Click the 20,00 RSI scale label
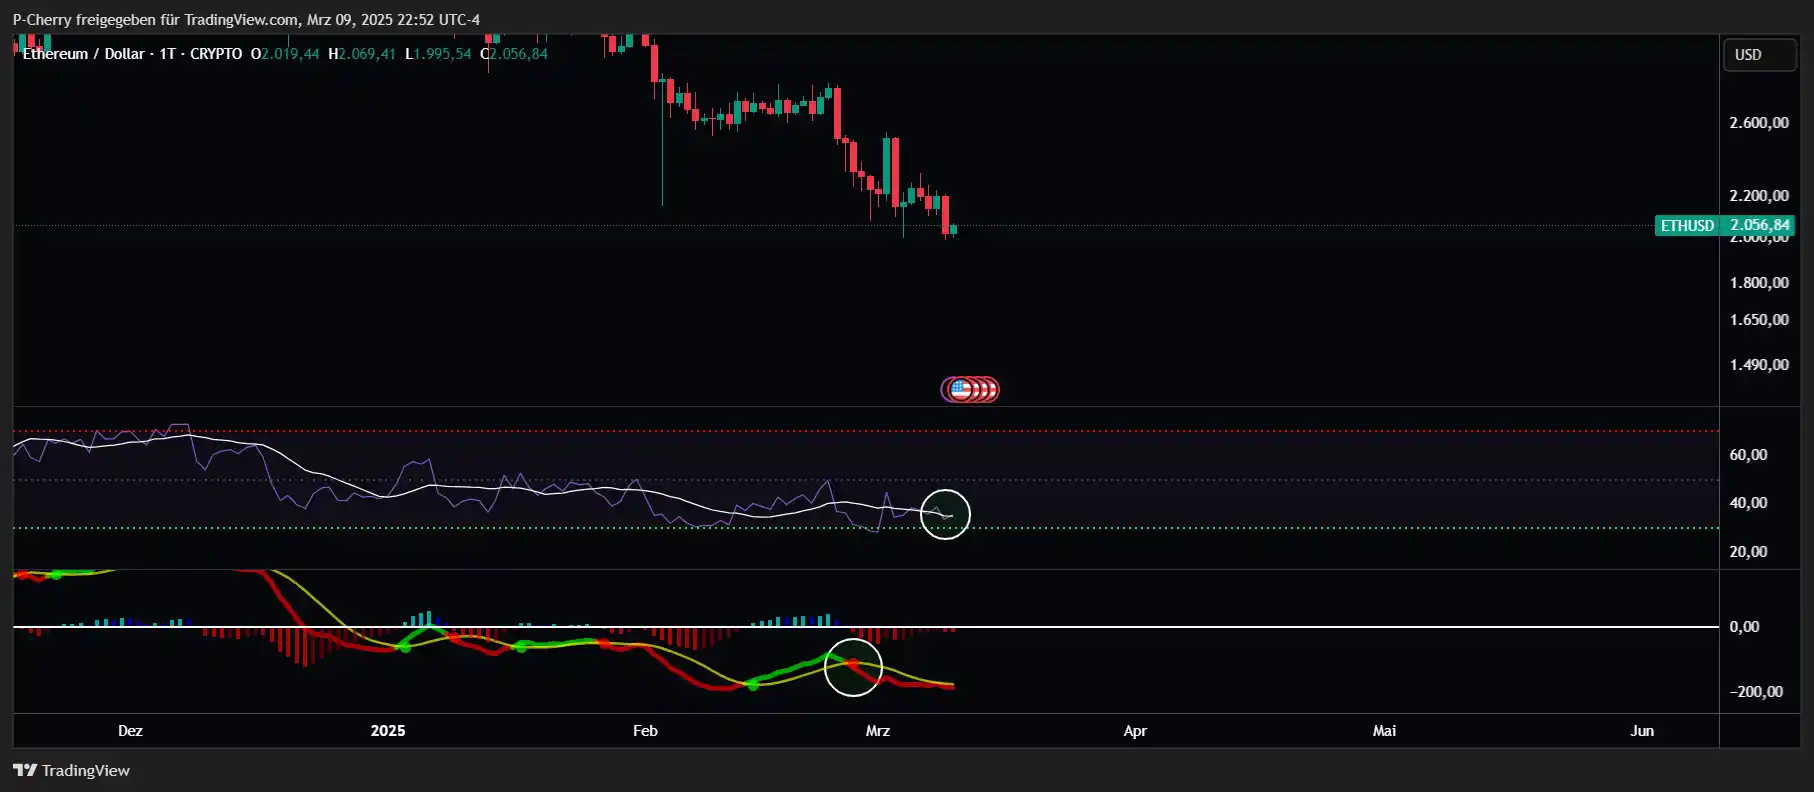Image resolution: width=1814 pixels, height=792 pixels. point(1748,552)
